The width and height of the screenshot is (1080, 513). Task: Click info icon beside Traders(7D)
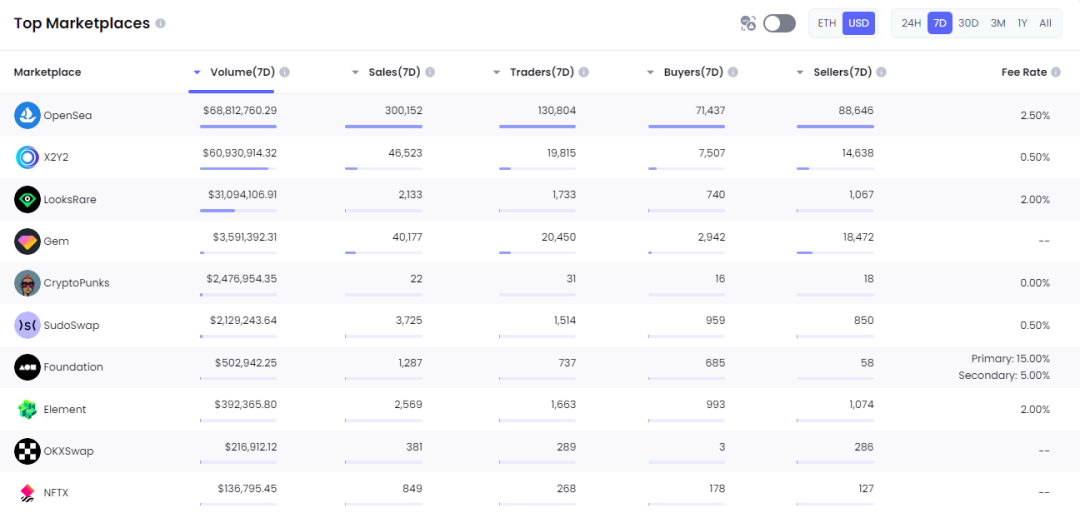tap(584, 72)
